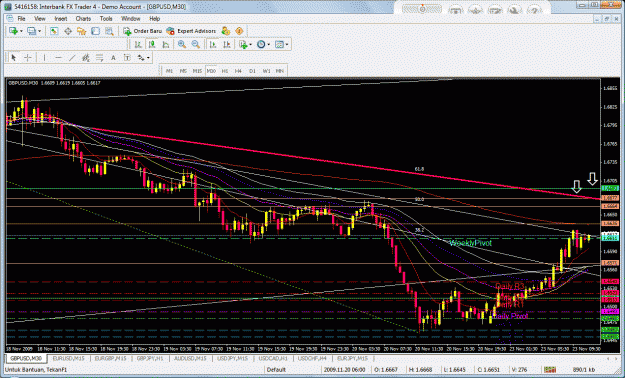Show the Terminal window
The width and height of the screenshot is (625, 378).
[95, 31]
